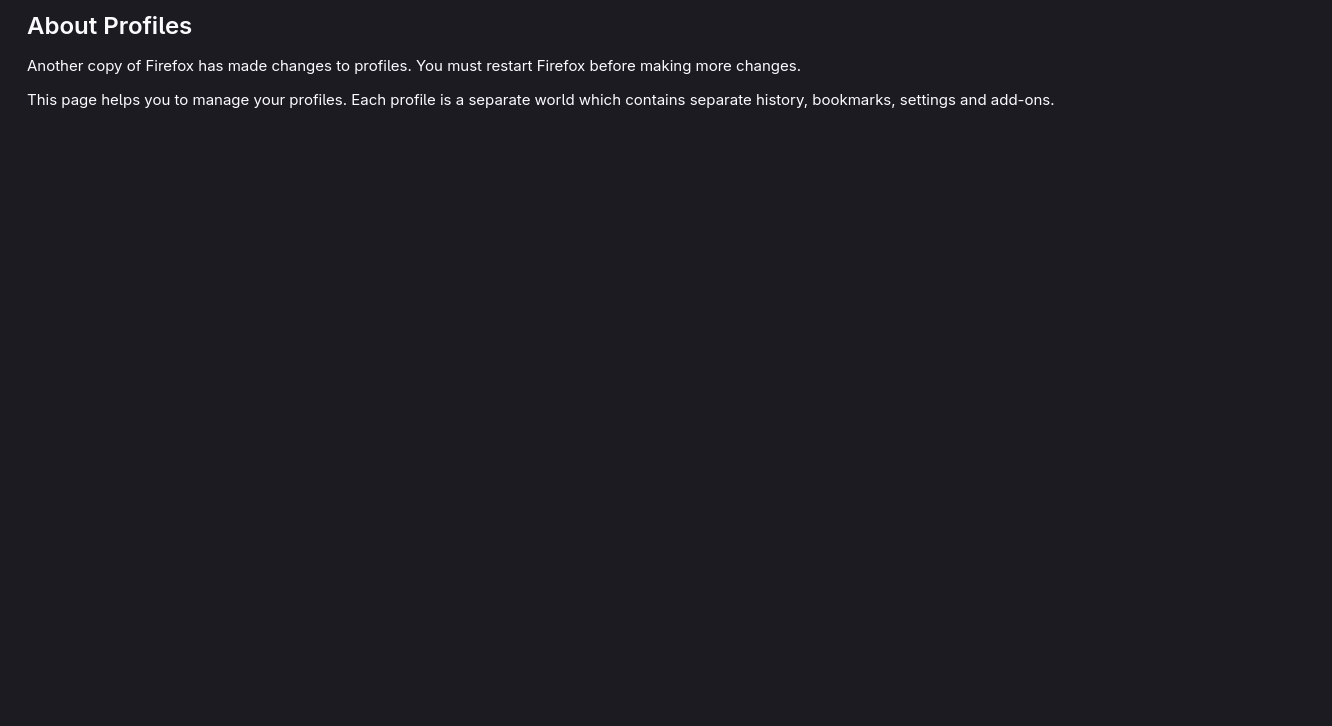Click the word "bookmarks" in the description
This screenshot has width=1332, height=726.
click(x=851, y=100)
